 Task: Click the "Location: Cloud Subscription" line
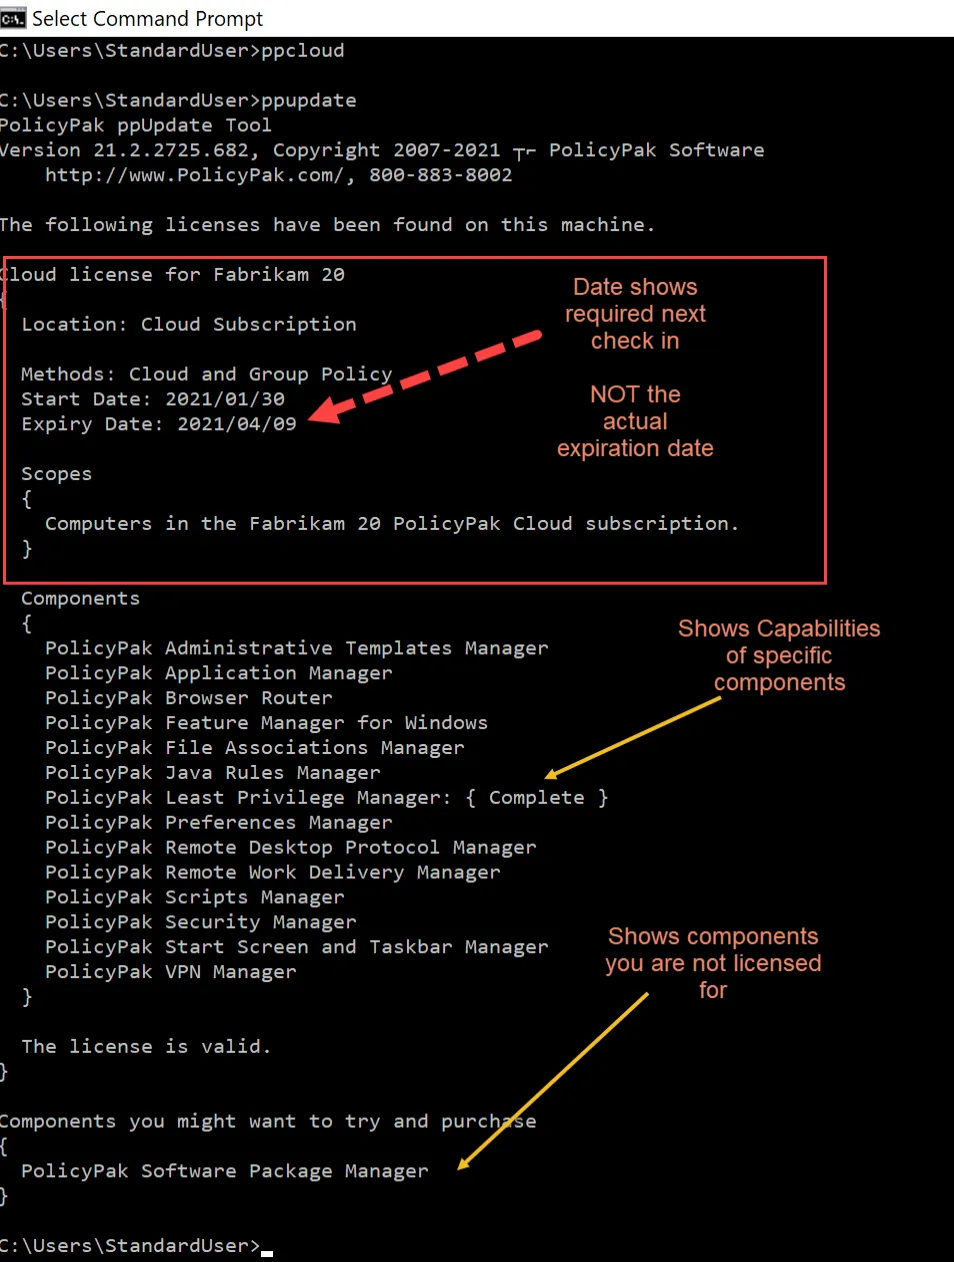tap(188, 324)
